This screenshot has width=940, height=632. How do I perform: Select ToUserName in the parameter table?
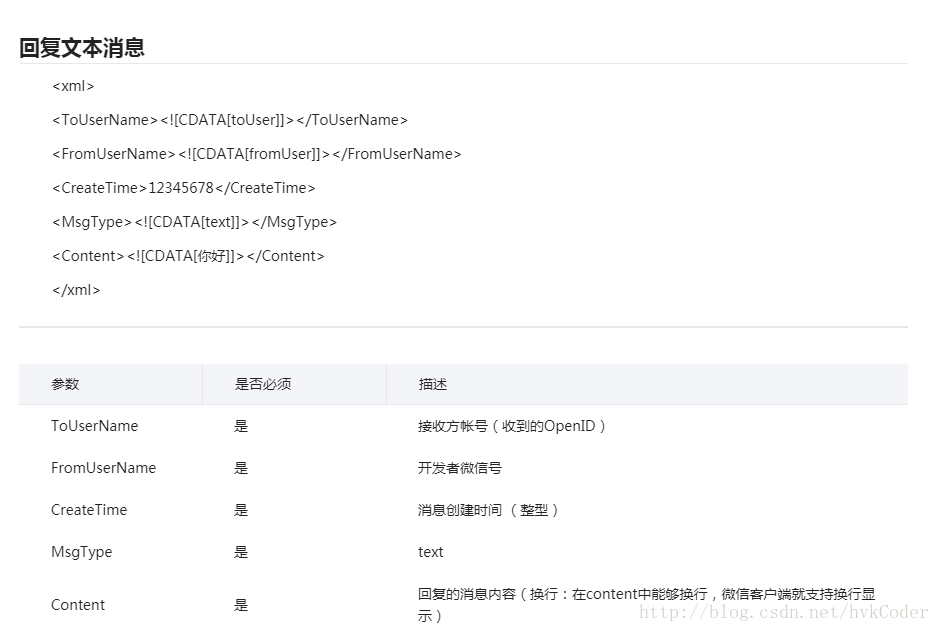(95, 426)
